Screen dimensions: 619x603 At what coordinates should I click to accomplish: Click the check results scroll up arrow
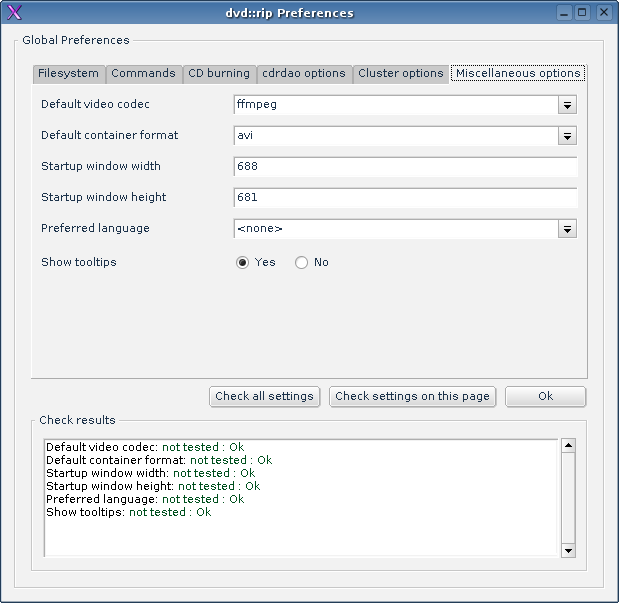tap(568, 446)
